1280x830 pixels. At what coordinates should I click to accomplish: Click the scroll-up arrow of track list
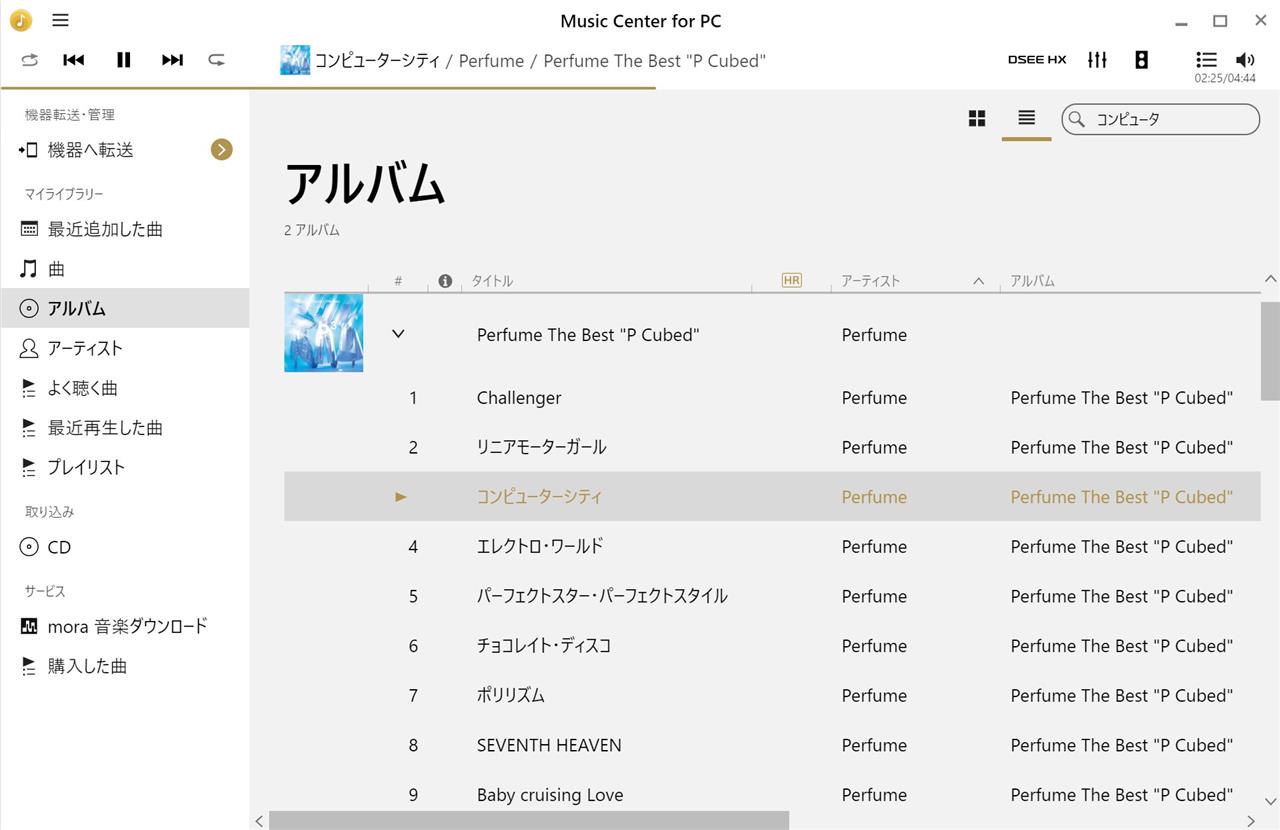coord(1270,279)
